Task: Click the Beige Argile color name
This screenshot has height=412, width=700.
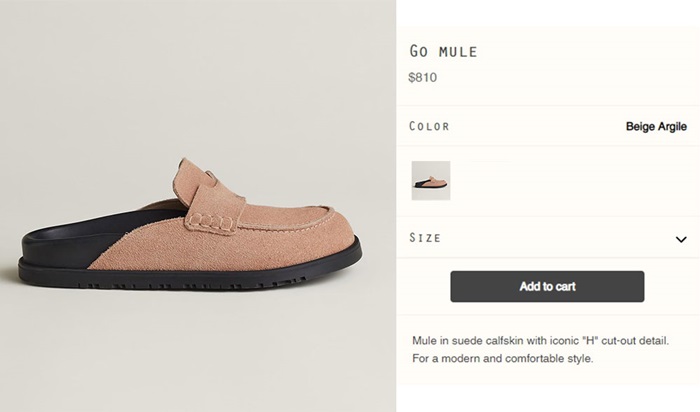Action: tap(656, 127)
